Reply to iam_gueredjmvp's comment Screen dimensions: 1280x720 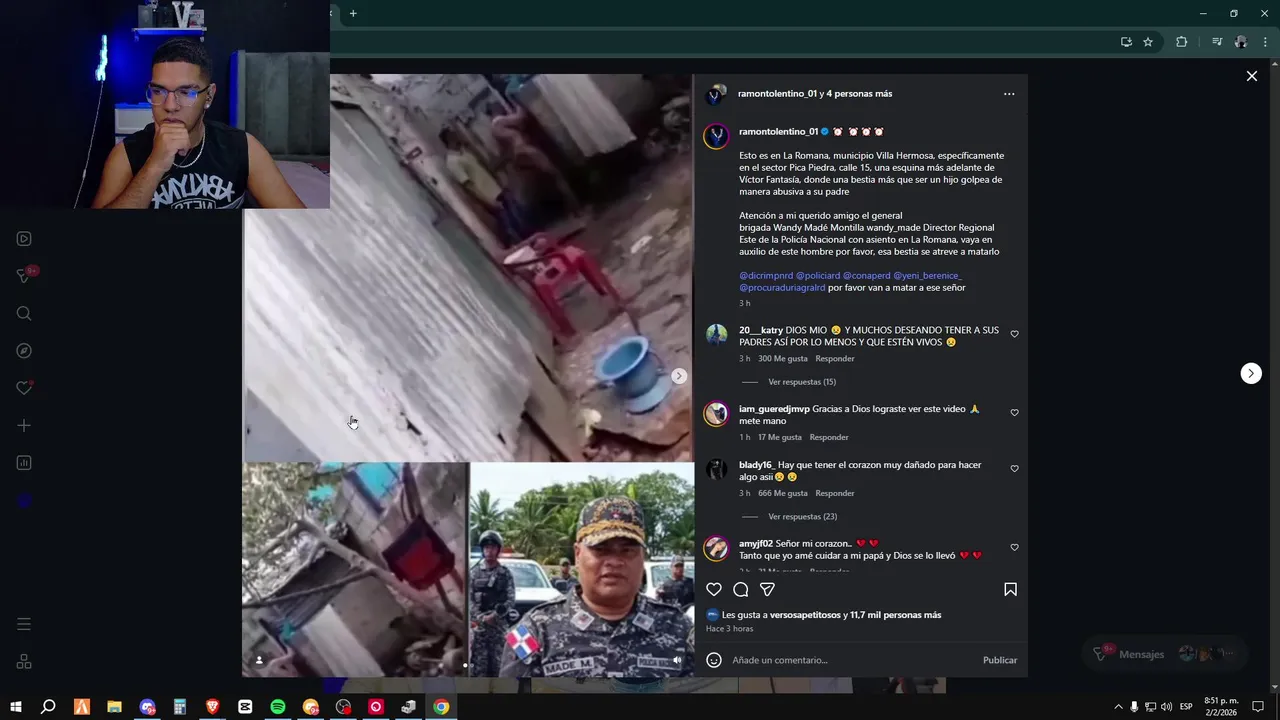tap(829, 438)
